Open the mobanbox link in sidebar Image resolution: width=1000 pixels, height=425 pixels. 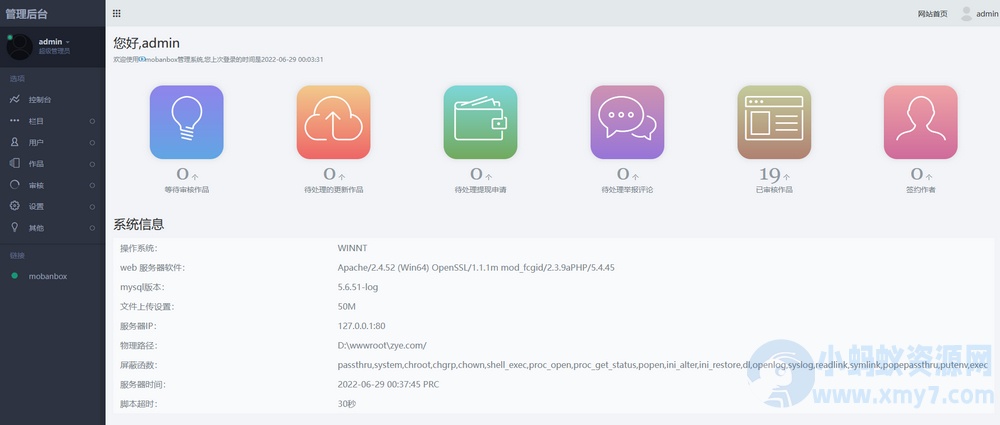click(x=48, y=276)
